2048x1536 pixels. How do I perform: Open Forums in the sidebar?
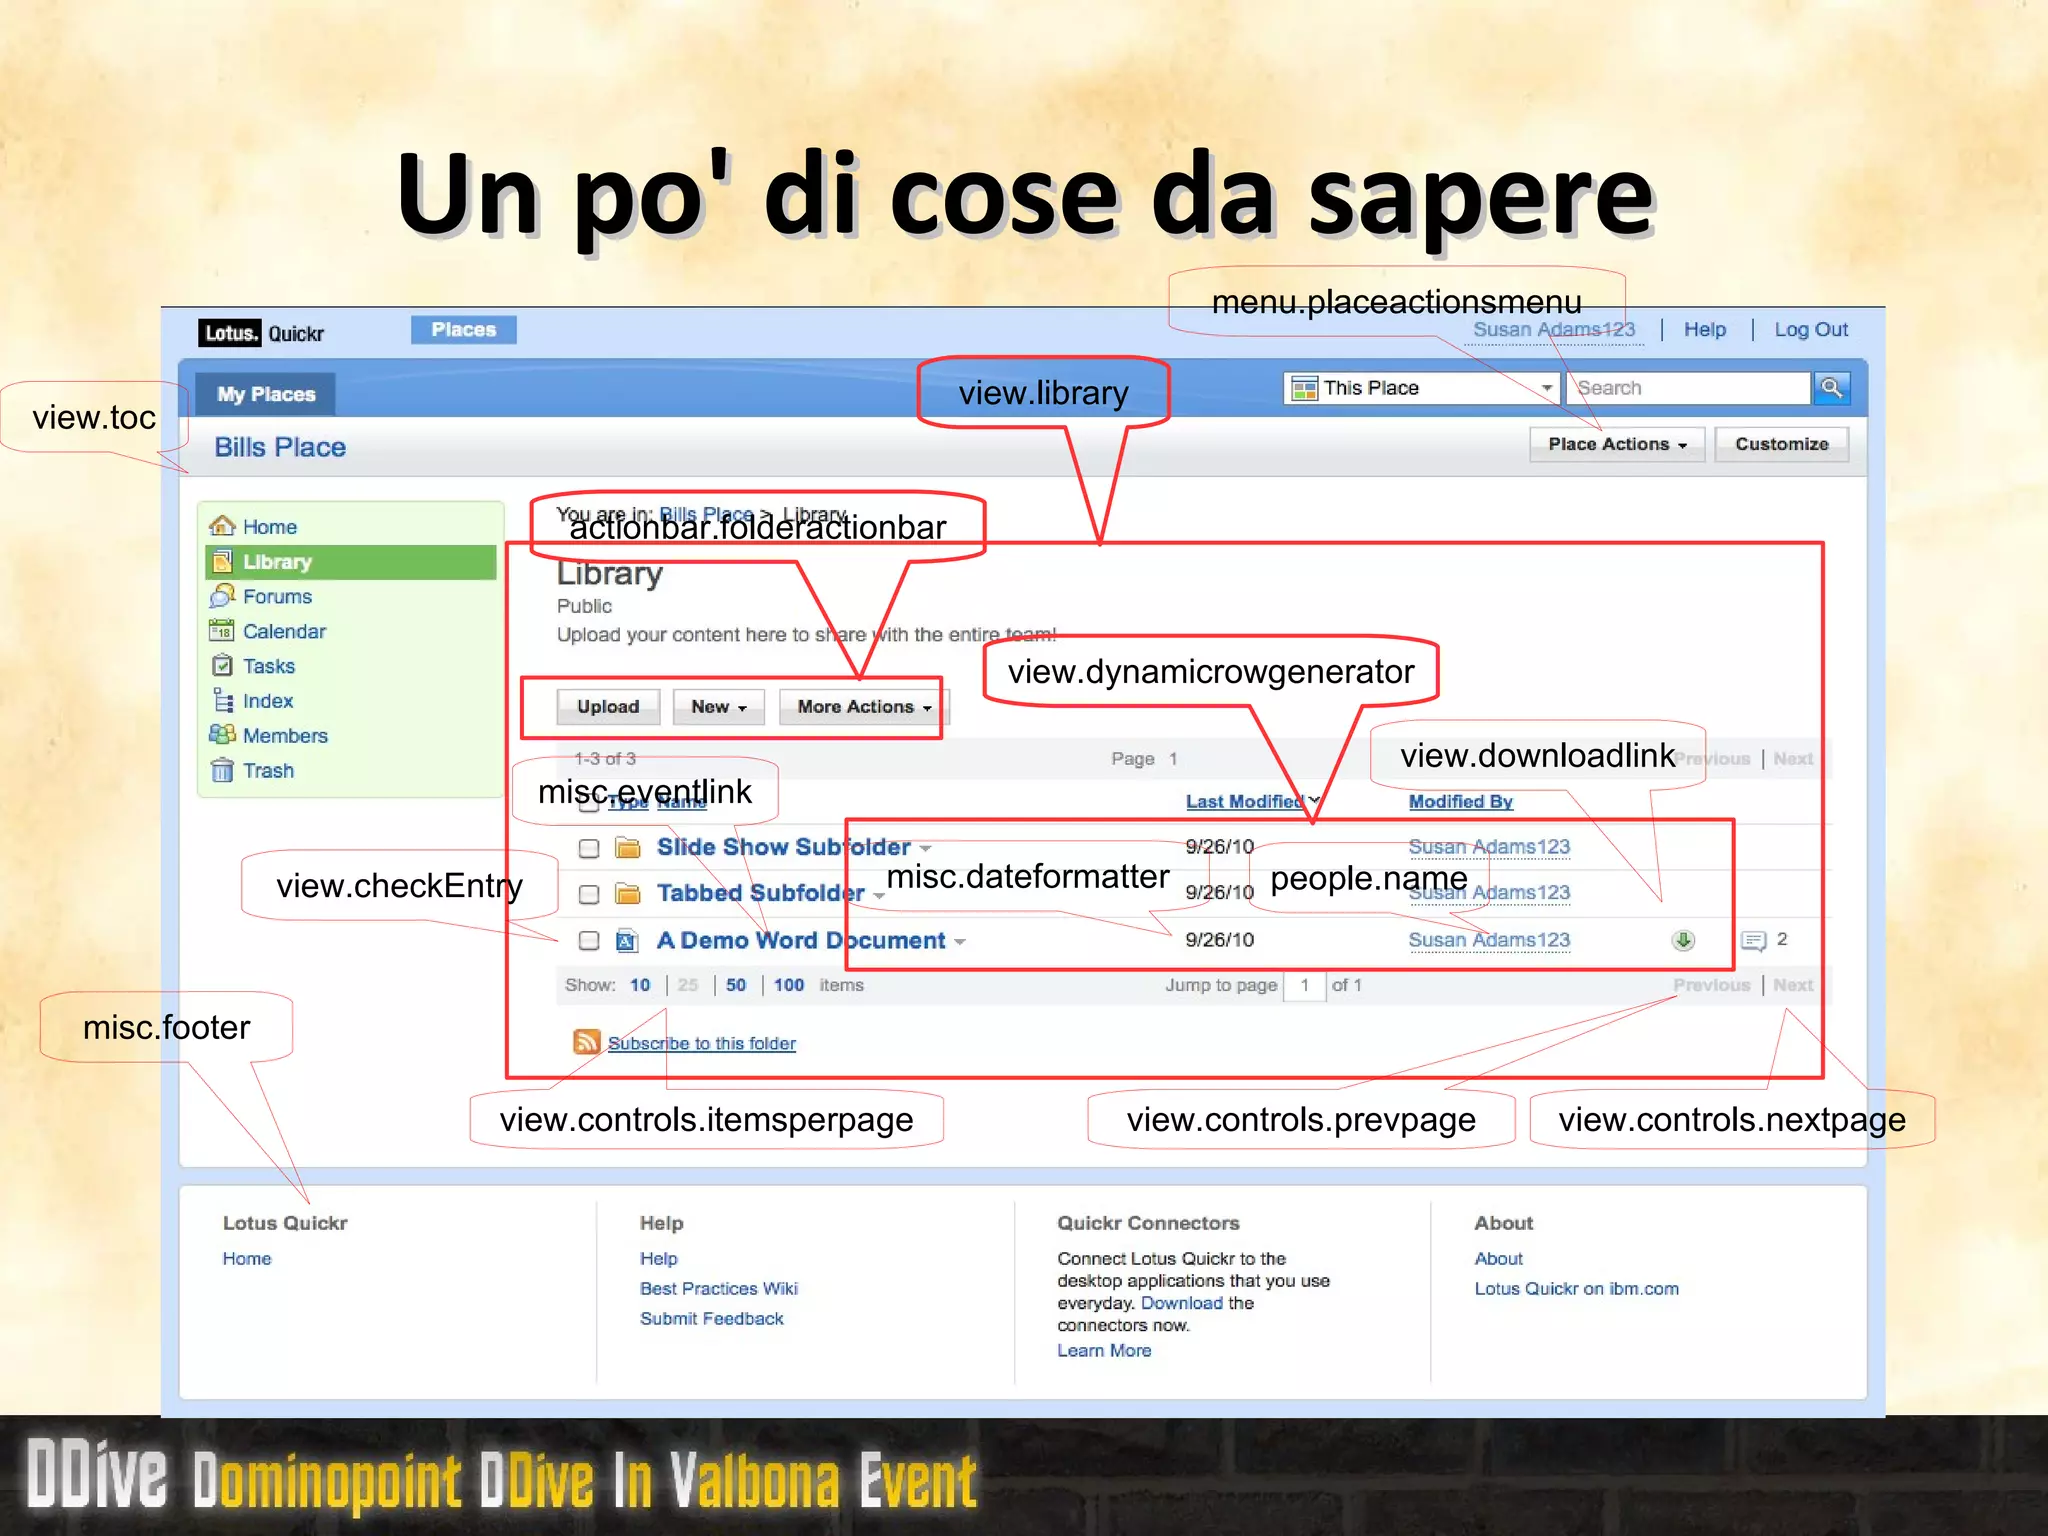coord(277,597)
